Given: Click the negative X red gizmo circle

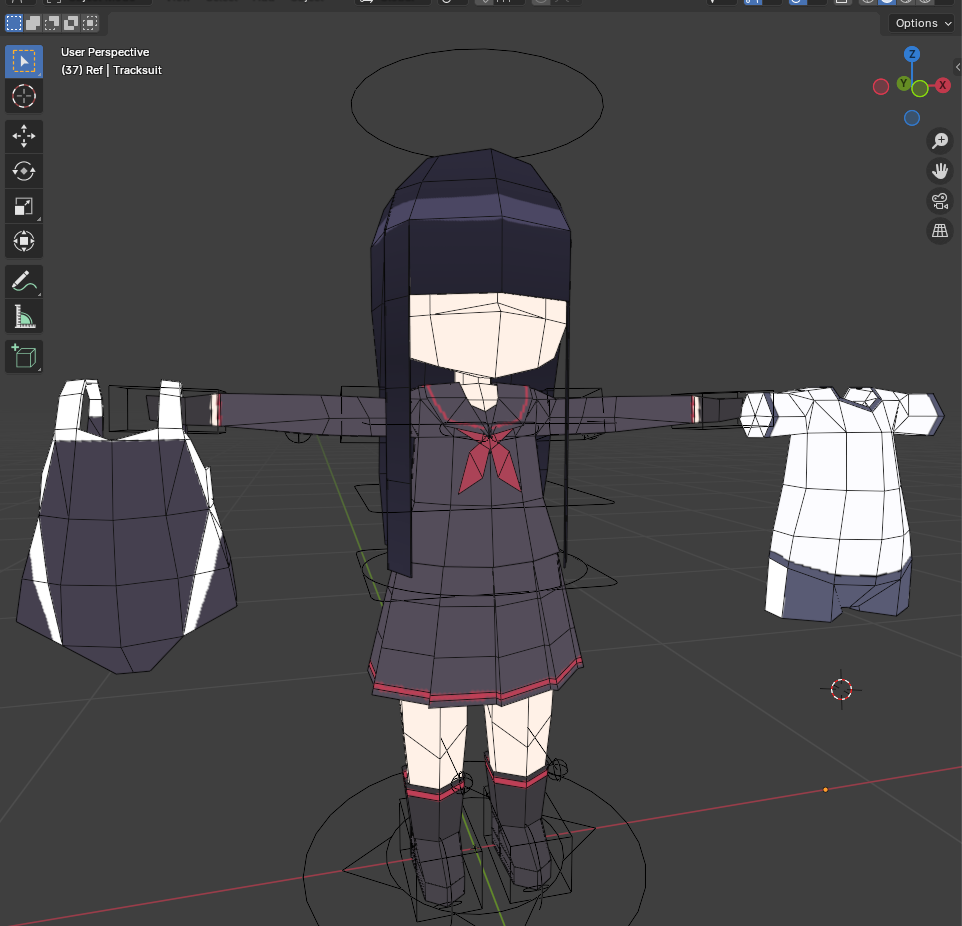Looking at the screenshot, I should (881, 87).
